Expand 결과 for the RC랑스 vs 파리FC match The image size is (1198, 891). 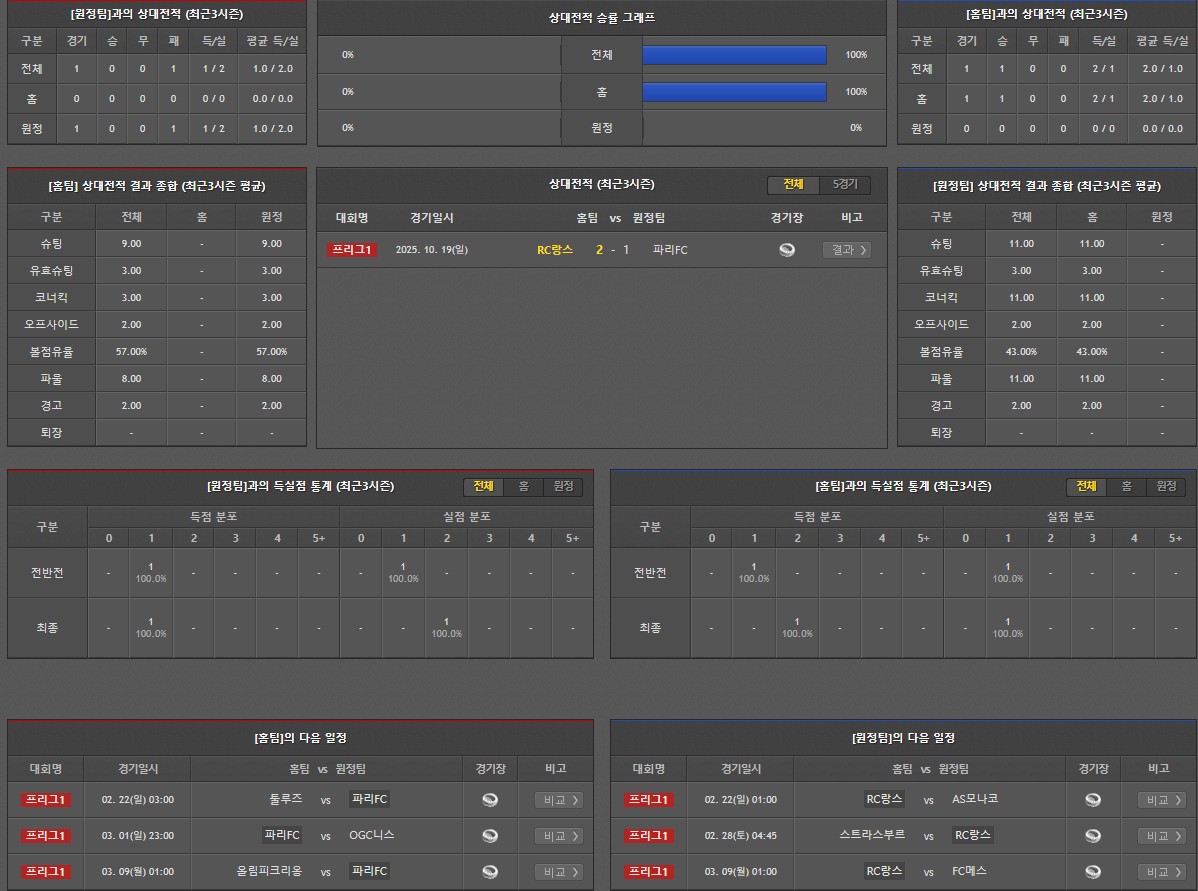(846, 250)
